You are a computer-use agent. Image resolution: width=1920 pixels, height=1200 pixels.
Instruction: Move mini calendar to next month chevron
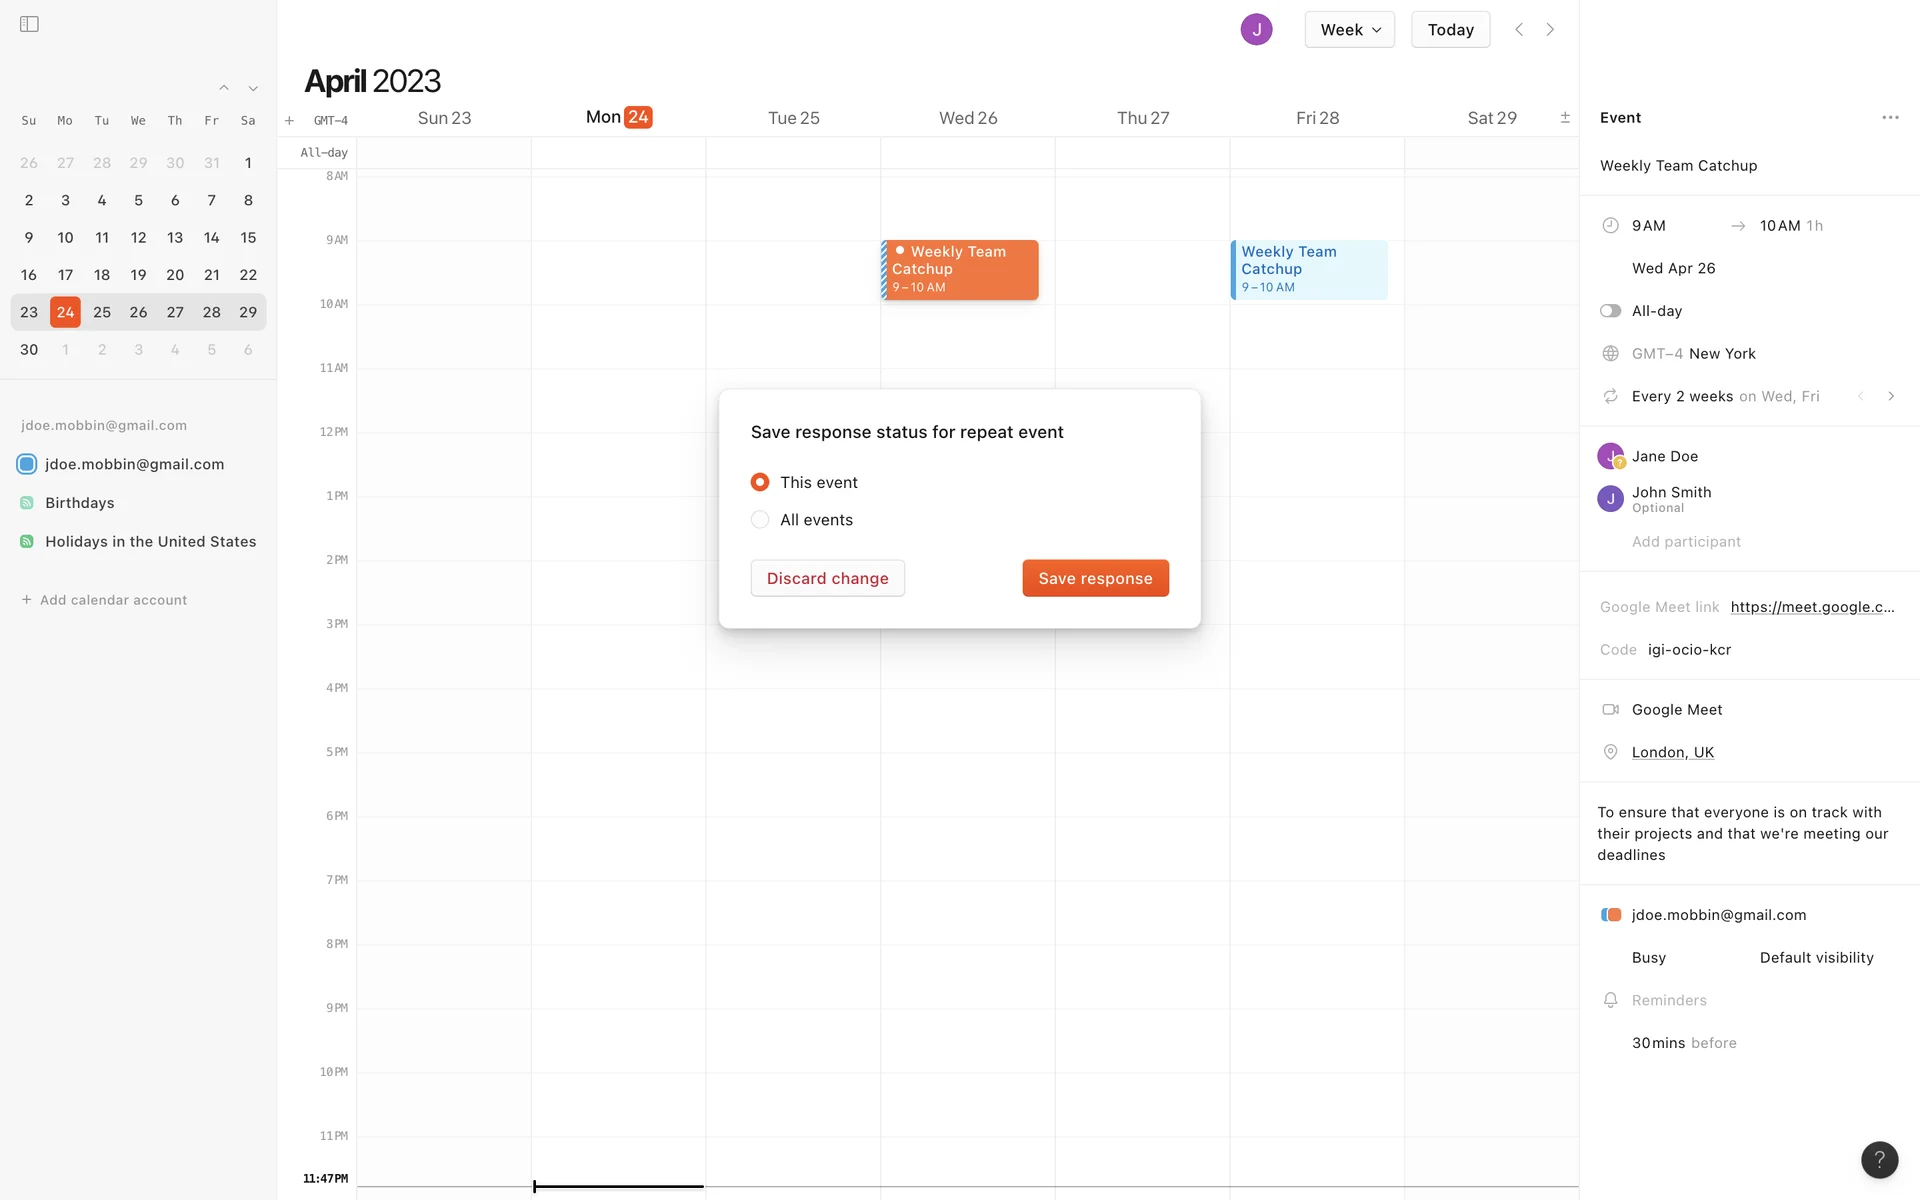click(x=253, y=89)
